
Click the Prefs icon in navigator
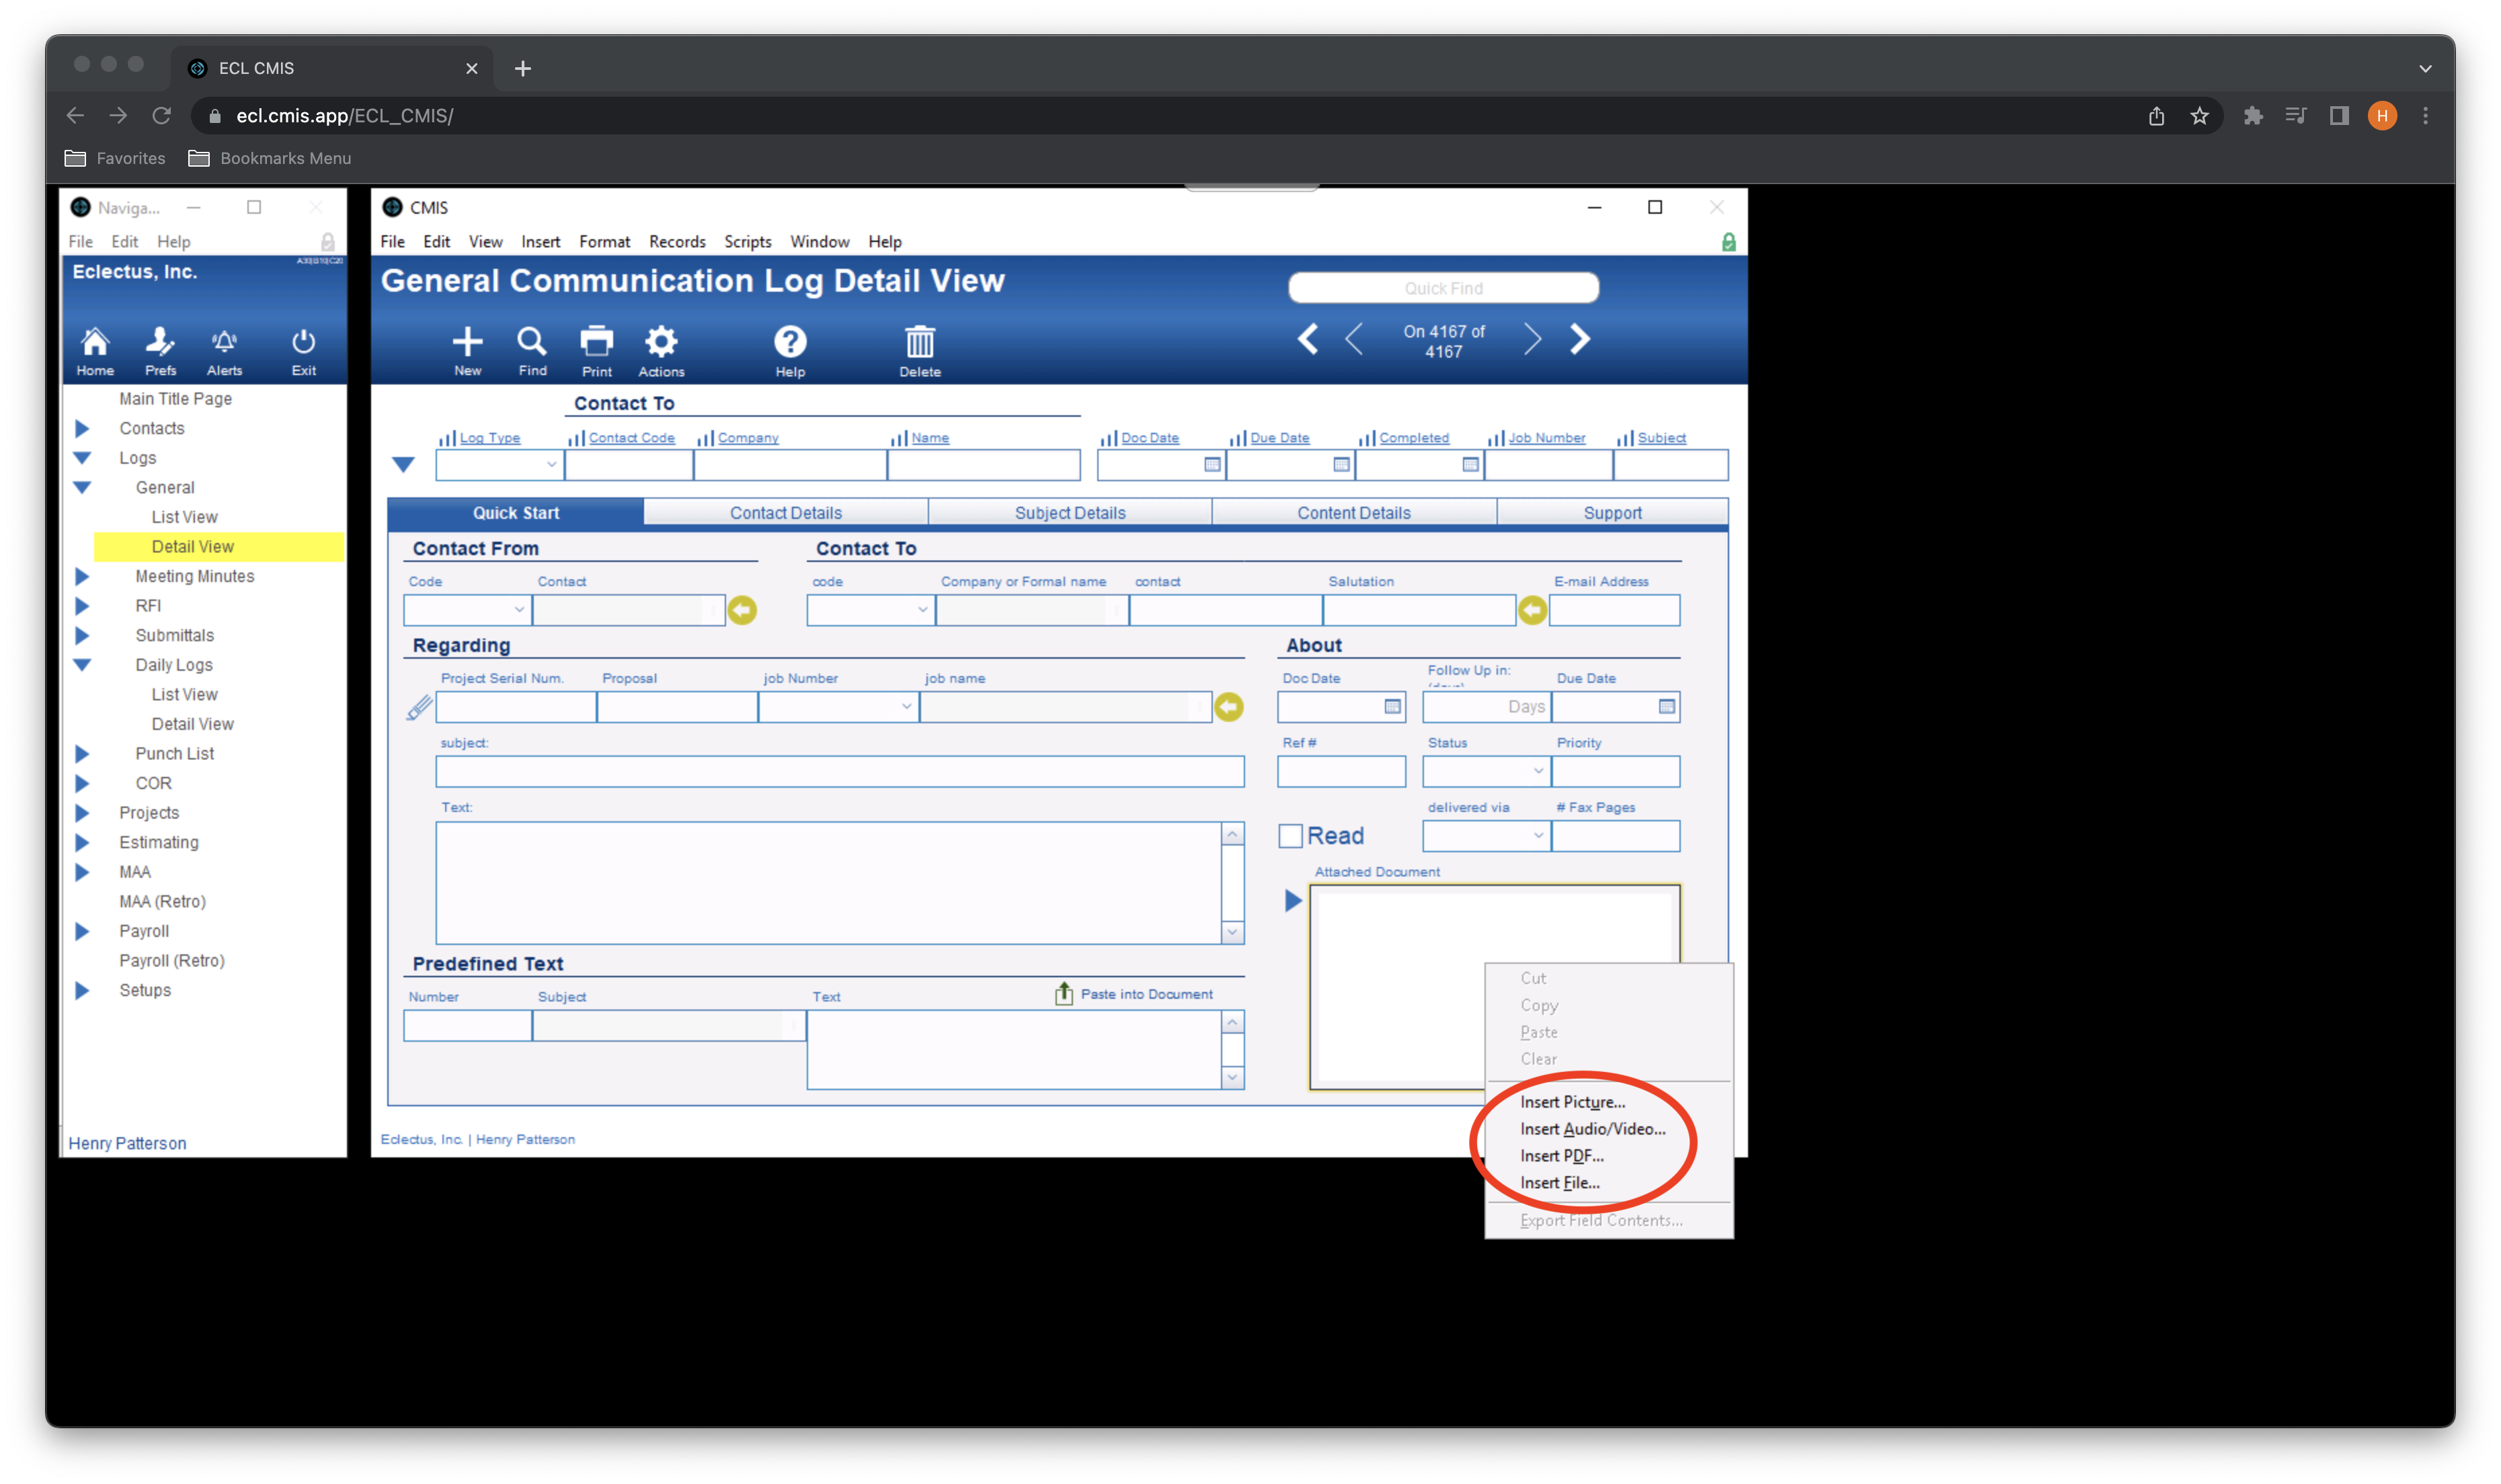point(160,342)
